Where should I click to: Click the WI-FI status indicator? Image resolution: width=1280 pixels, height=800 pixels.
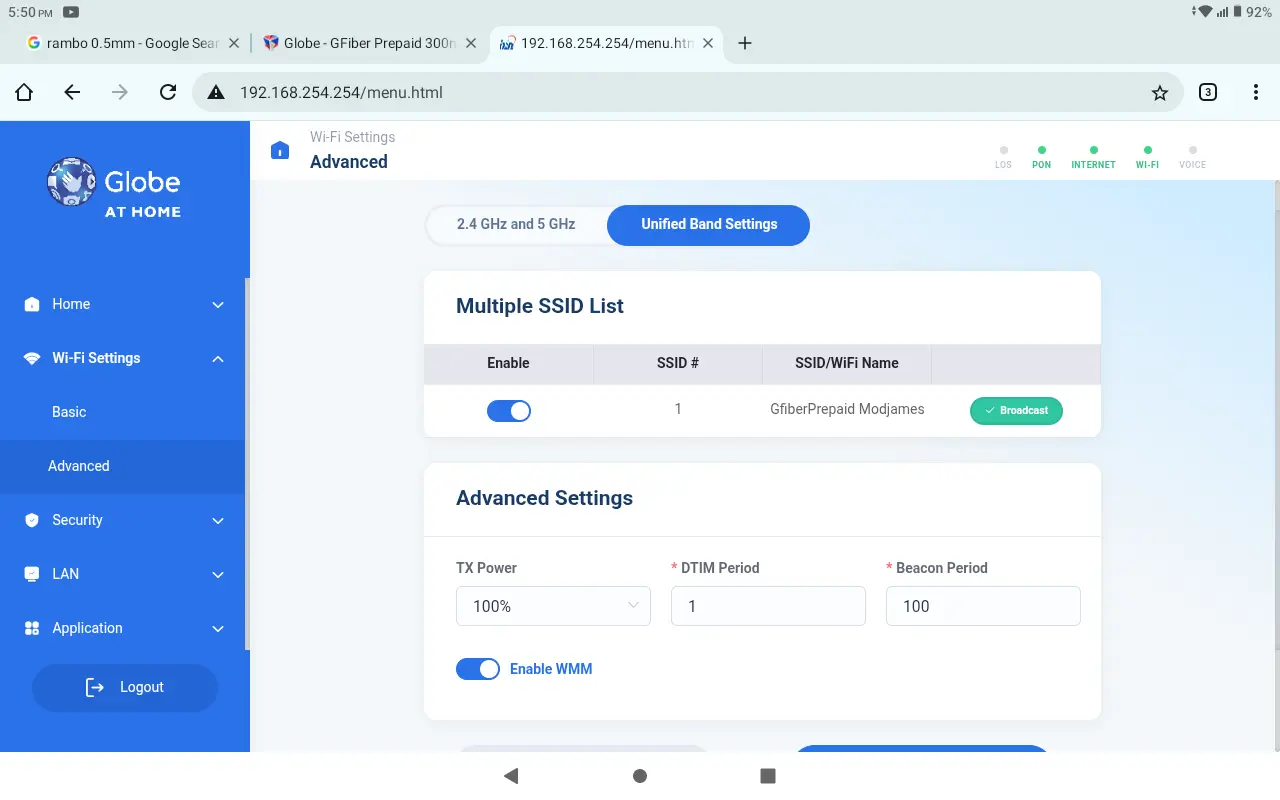click(x=1147, y=156)
